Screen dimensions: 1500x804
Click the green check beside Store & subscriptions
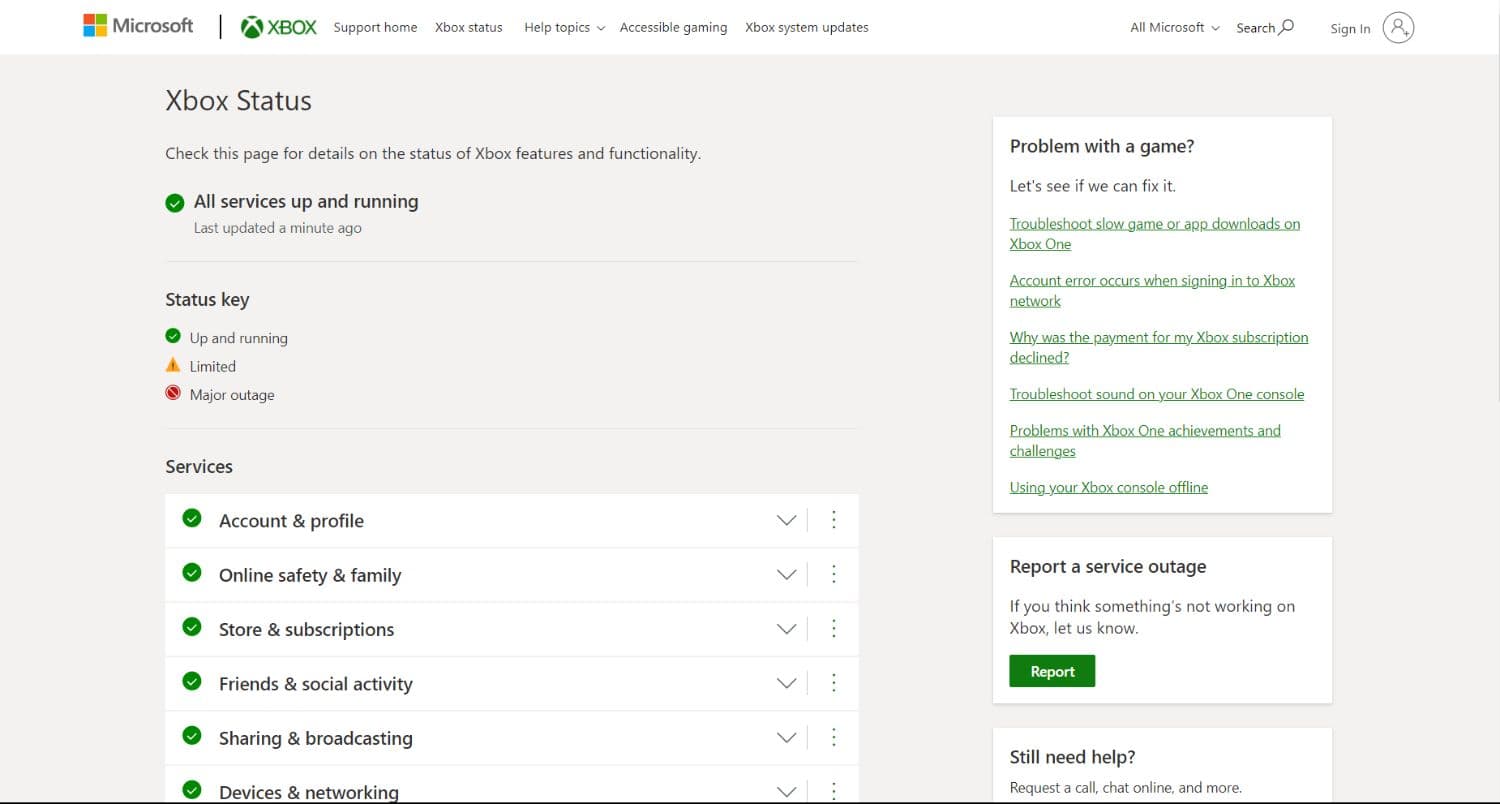coord(192,627)
